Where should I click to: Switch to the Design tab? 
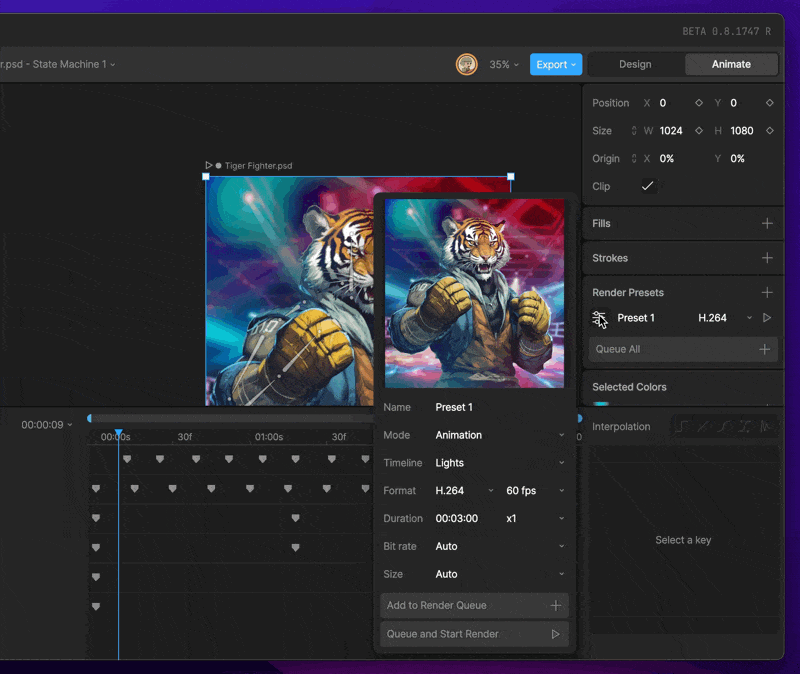point(635,64)
